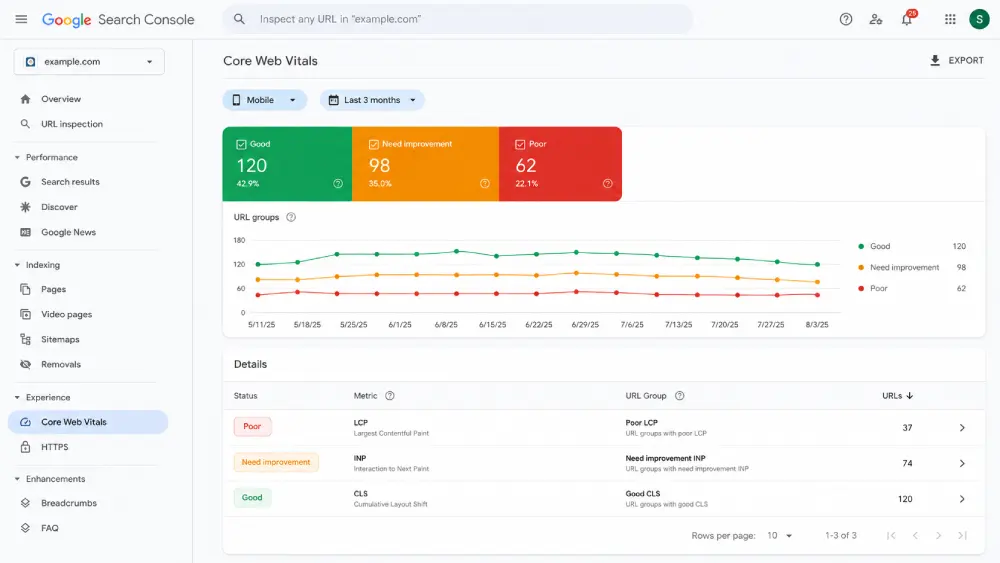Click the URL groups help icon
Screen dimensions: 1000x563
291,217
